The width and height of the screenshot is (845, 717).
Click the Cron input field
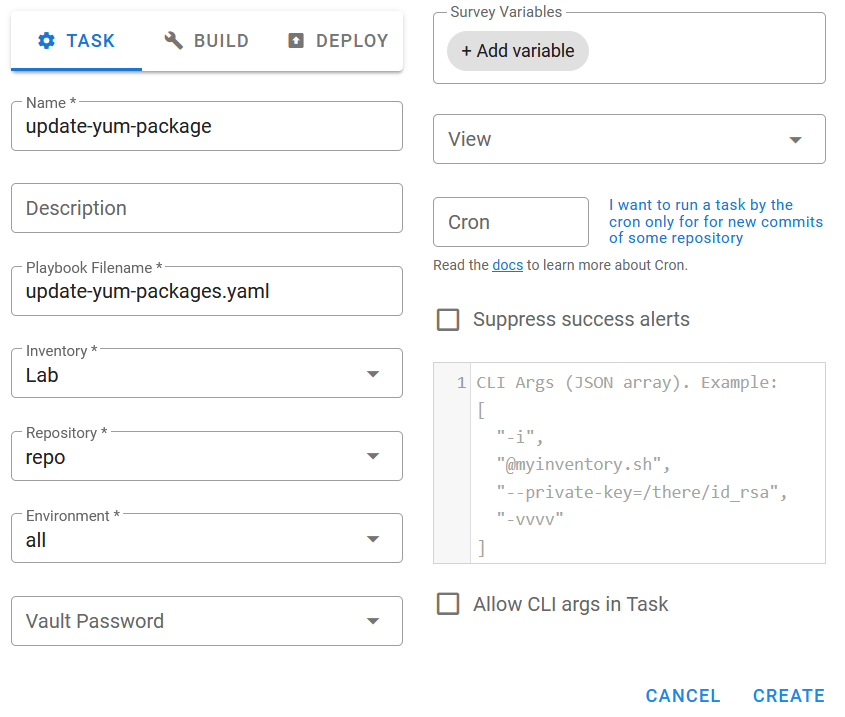tap(511, 222)
